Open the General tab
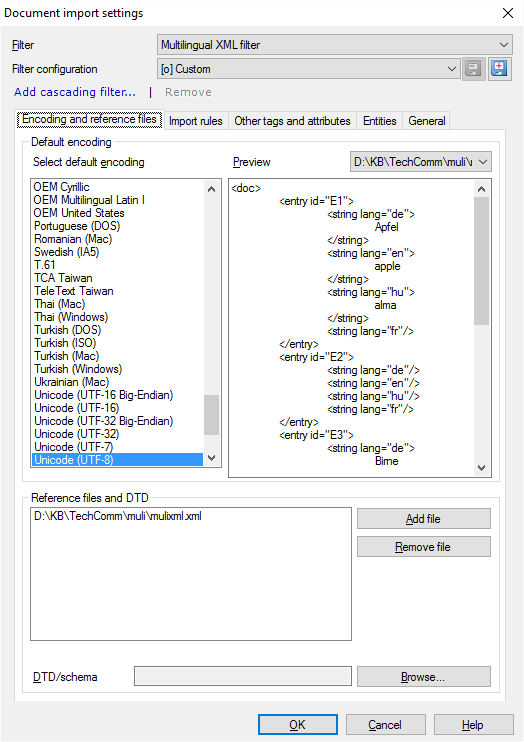The image size is (524, 742). tap(426, 121)
